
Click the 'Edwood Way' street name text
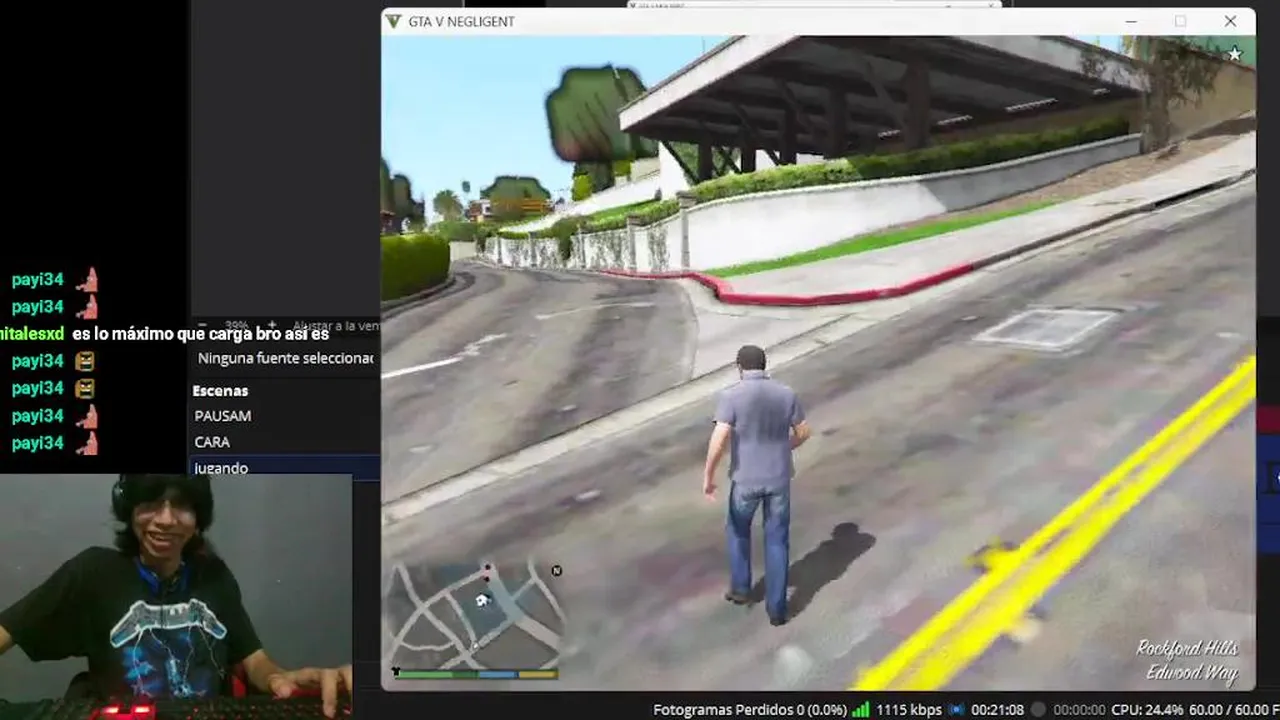1192,673
